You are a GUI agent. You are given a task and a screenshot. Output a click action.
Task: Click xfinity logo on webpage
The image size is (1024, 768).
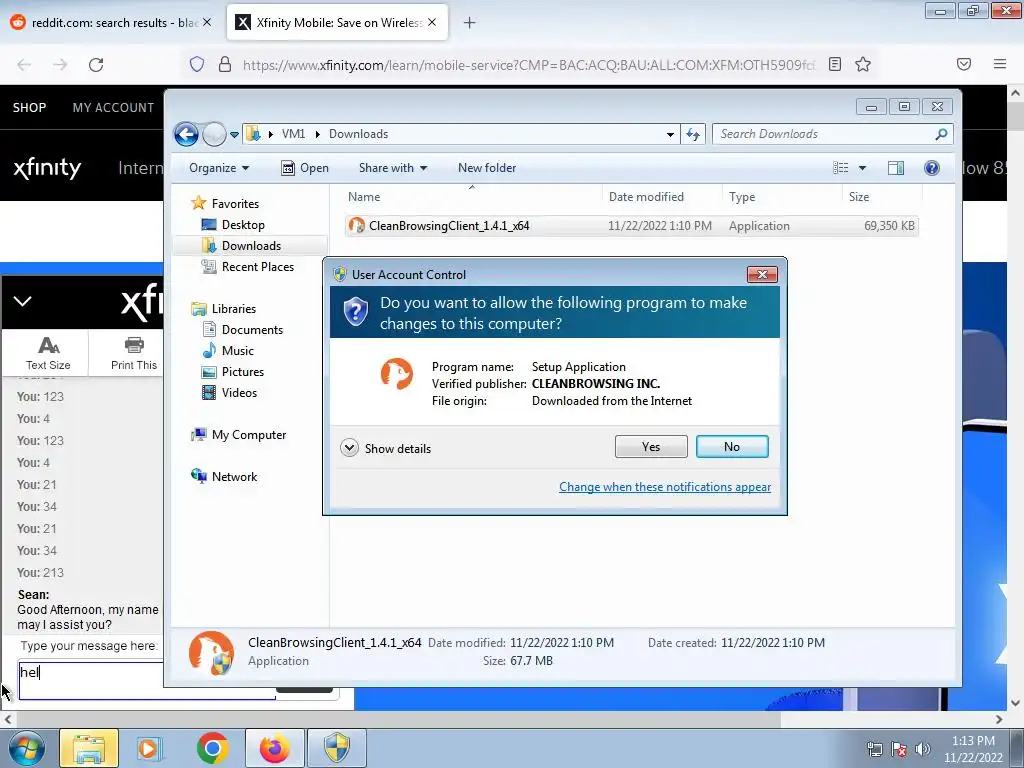(47, 168)
